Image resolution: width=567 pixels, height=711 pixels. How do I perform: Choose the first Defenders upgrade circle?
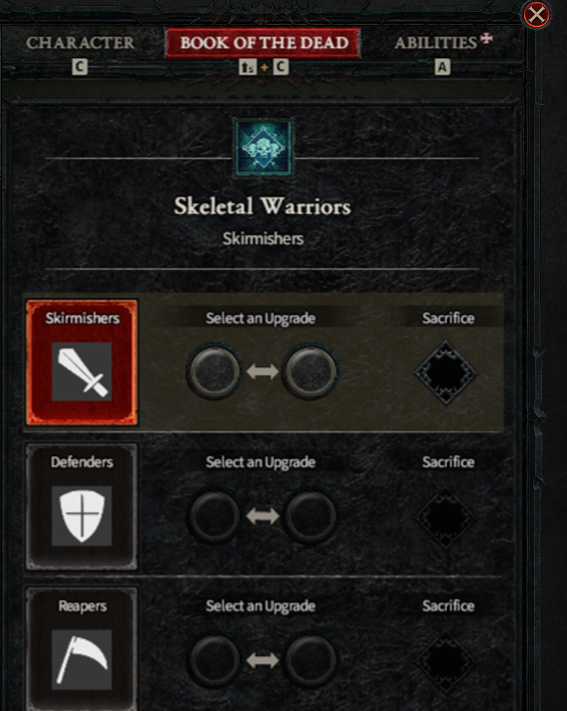pyautogui.click(x=214, y=516)
